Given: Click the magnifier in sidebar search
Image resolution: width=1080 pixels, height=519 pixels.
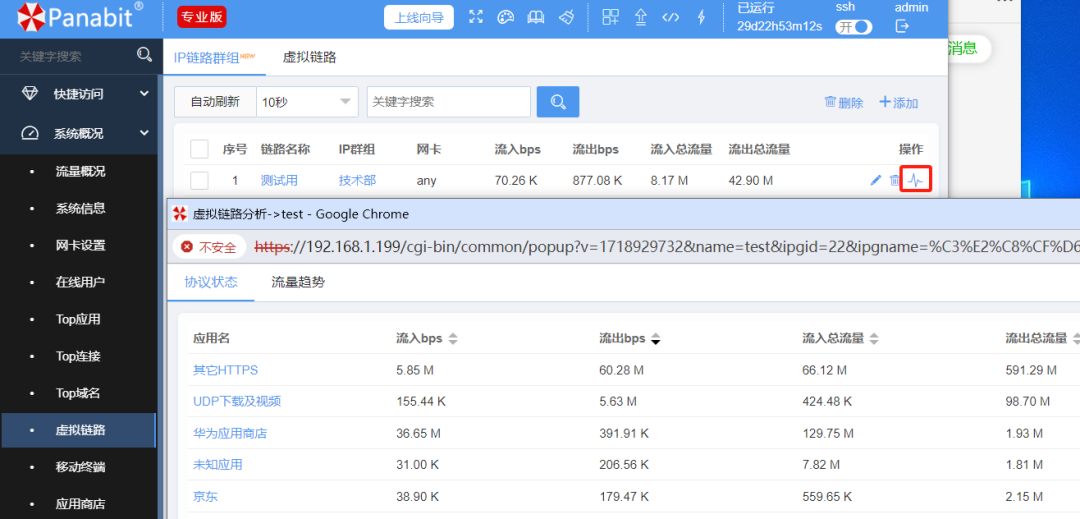Looking at the screenshot, I should pos(144,54).
